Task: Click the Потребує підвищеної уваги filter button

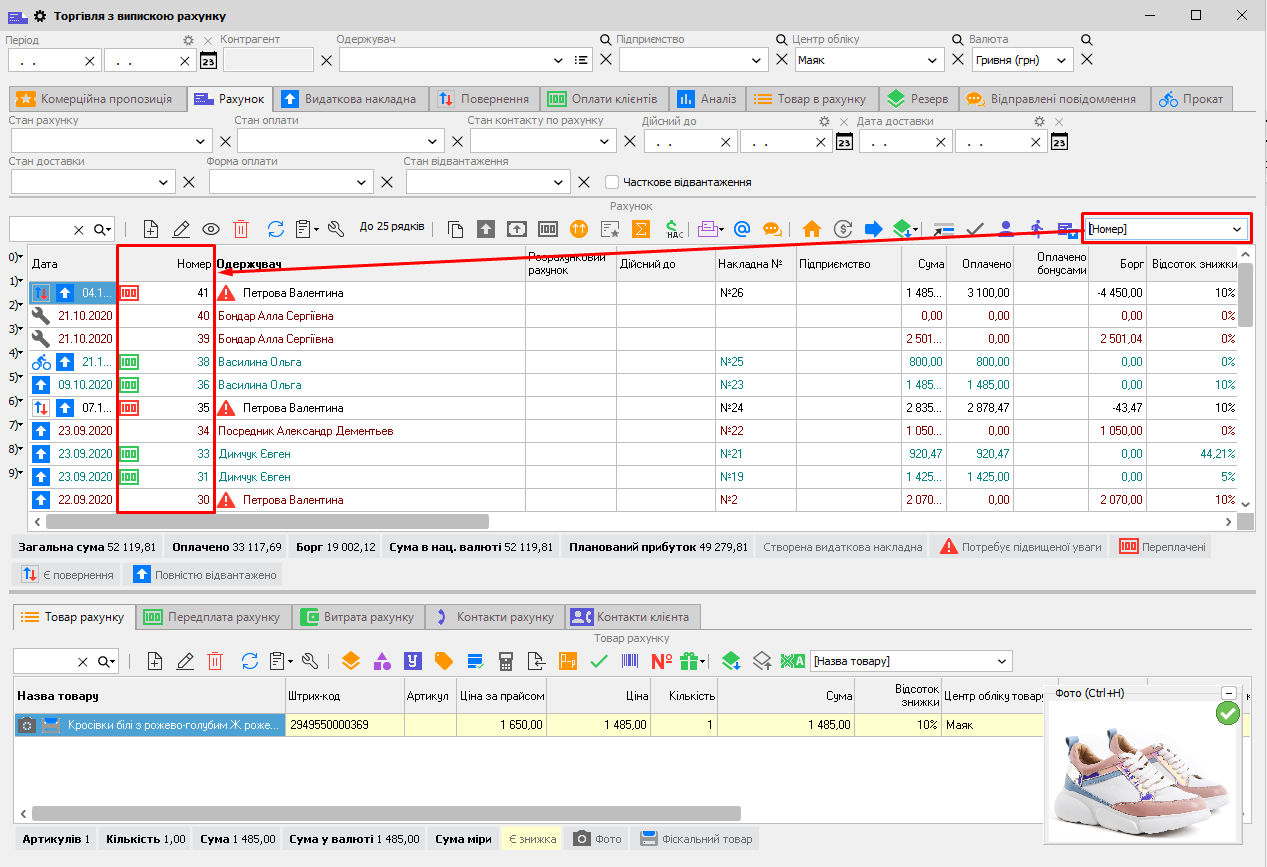Action: tap(1020, 547)
